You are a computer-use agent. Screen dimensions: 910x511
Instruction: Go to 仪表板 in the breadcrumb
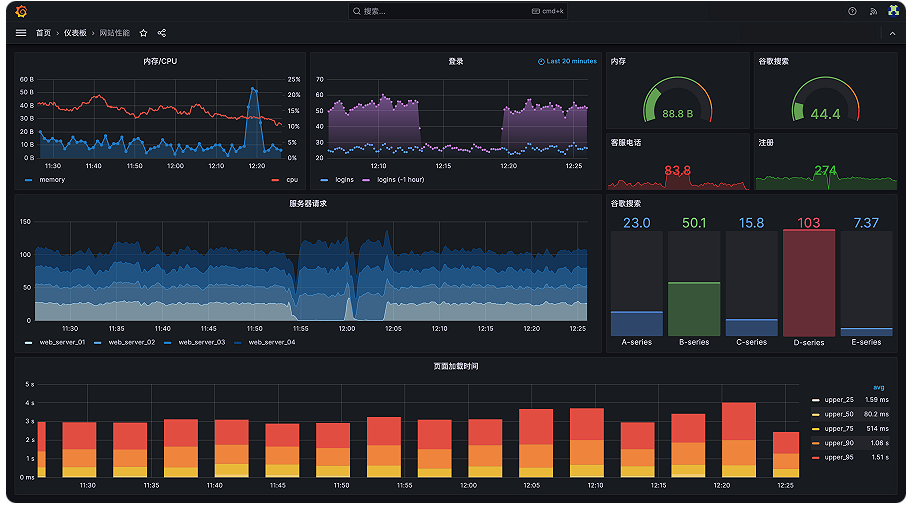point(75,33)
